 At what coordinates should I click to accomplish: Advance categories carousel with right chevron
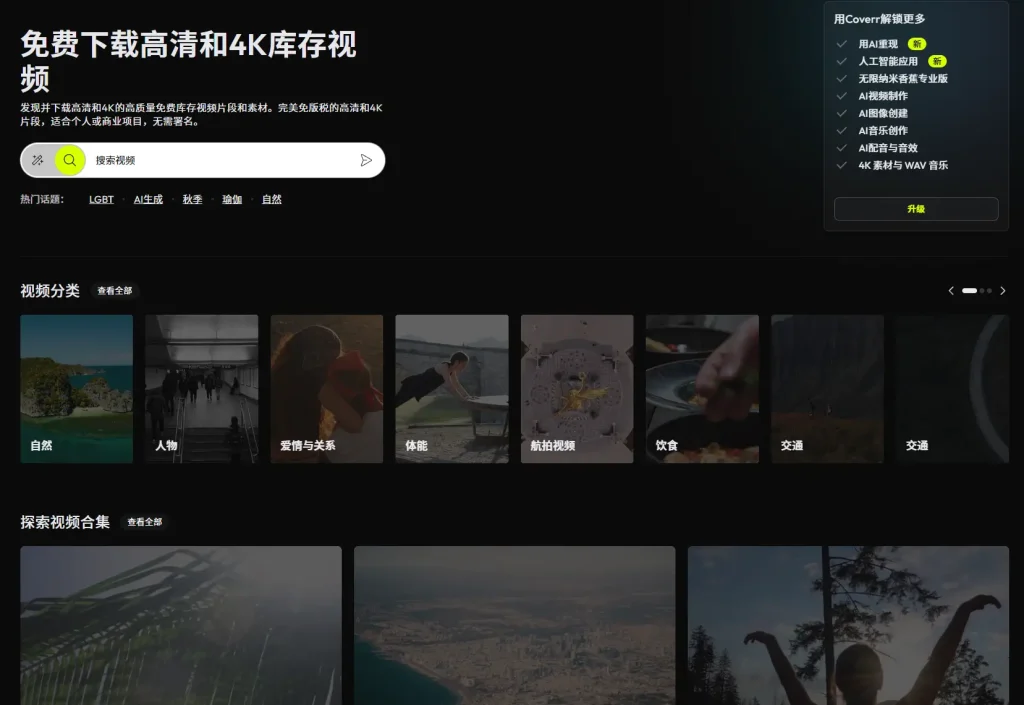pyautogui.click(x=1002, y=290)
